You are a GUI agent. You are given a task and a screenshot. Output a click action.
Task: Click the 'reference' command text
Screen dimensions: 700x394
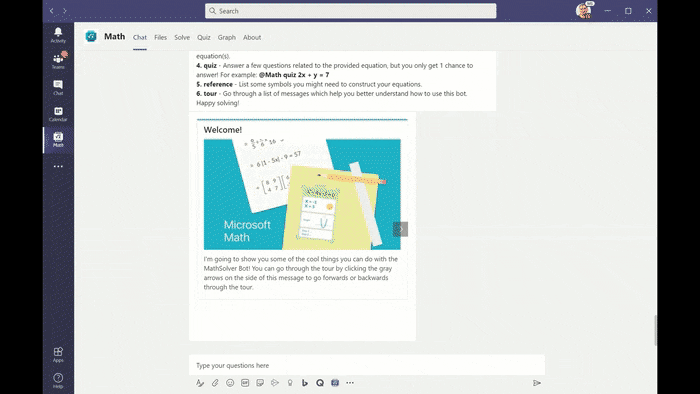(218, 84)
